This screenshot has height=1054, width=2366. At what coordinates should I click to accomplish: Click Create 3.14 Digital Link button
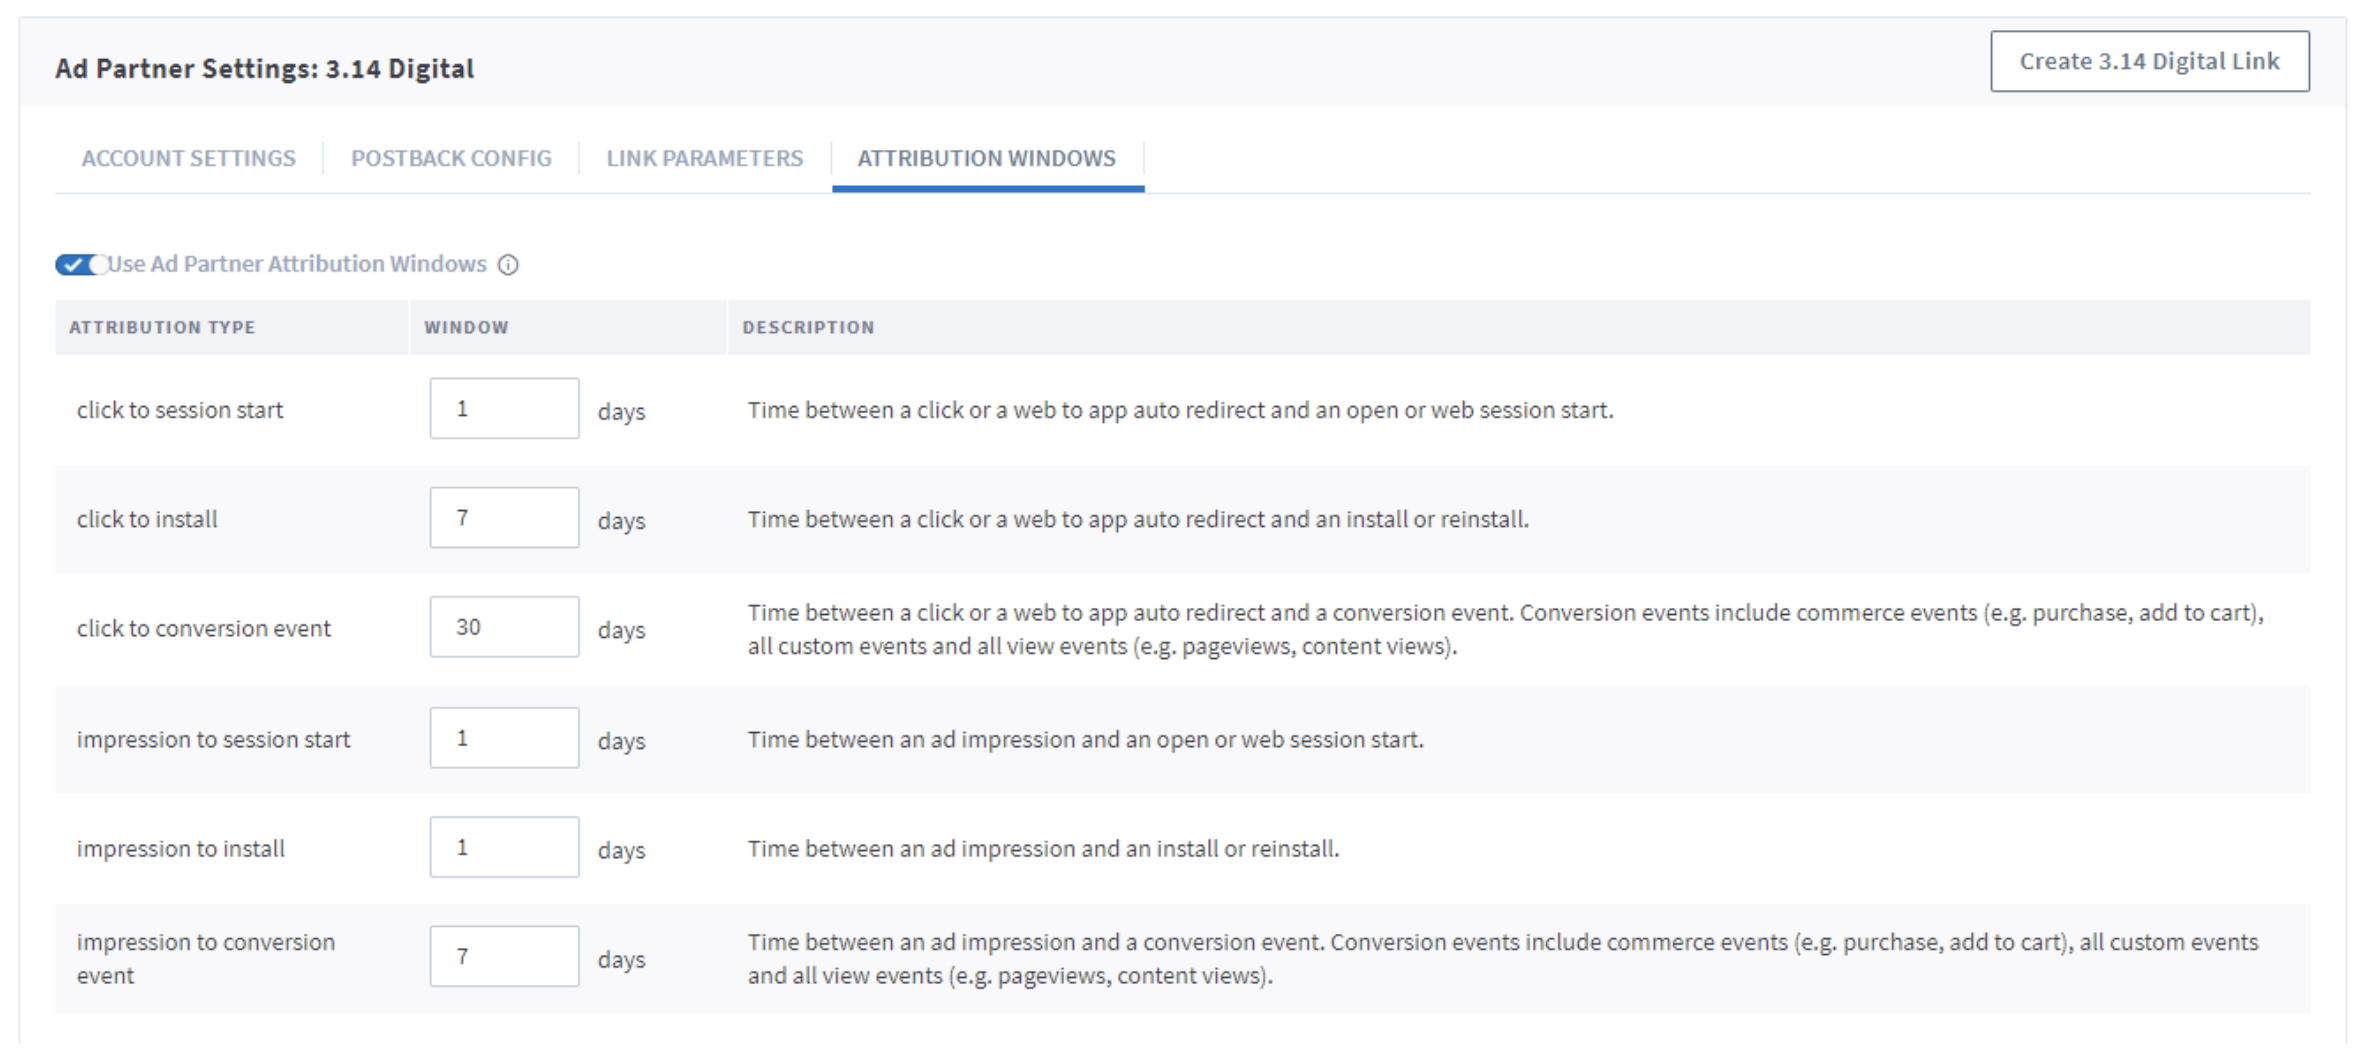click(x=2149, y=62)
